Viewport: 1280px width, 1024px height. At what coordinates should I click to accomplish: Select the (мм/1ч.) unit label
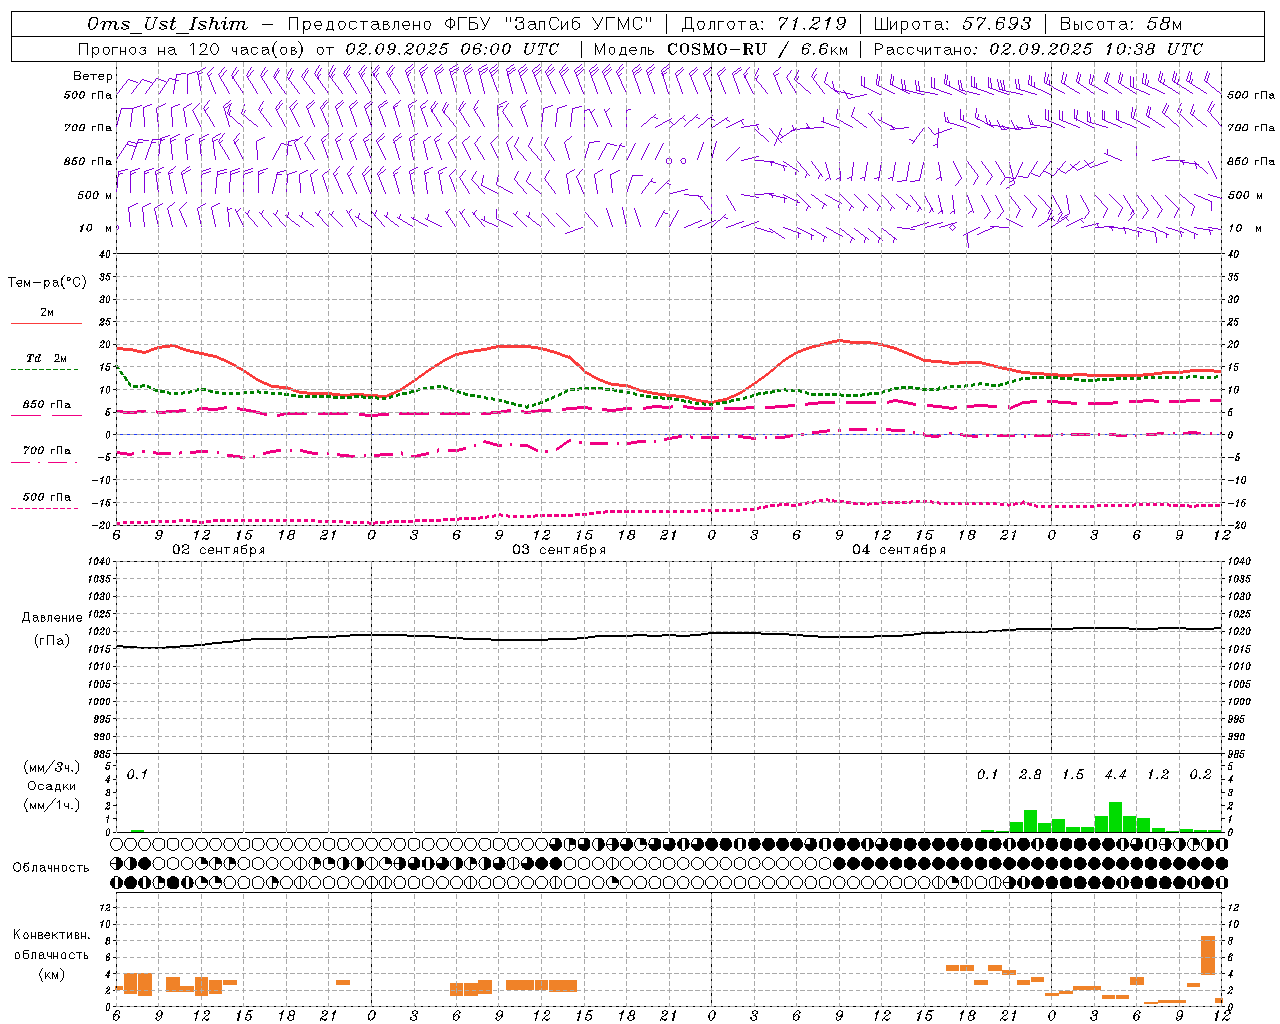(52, 805)
